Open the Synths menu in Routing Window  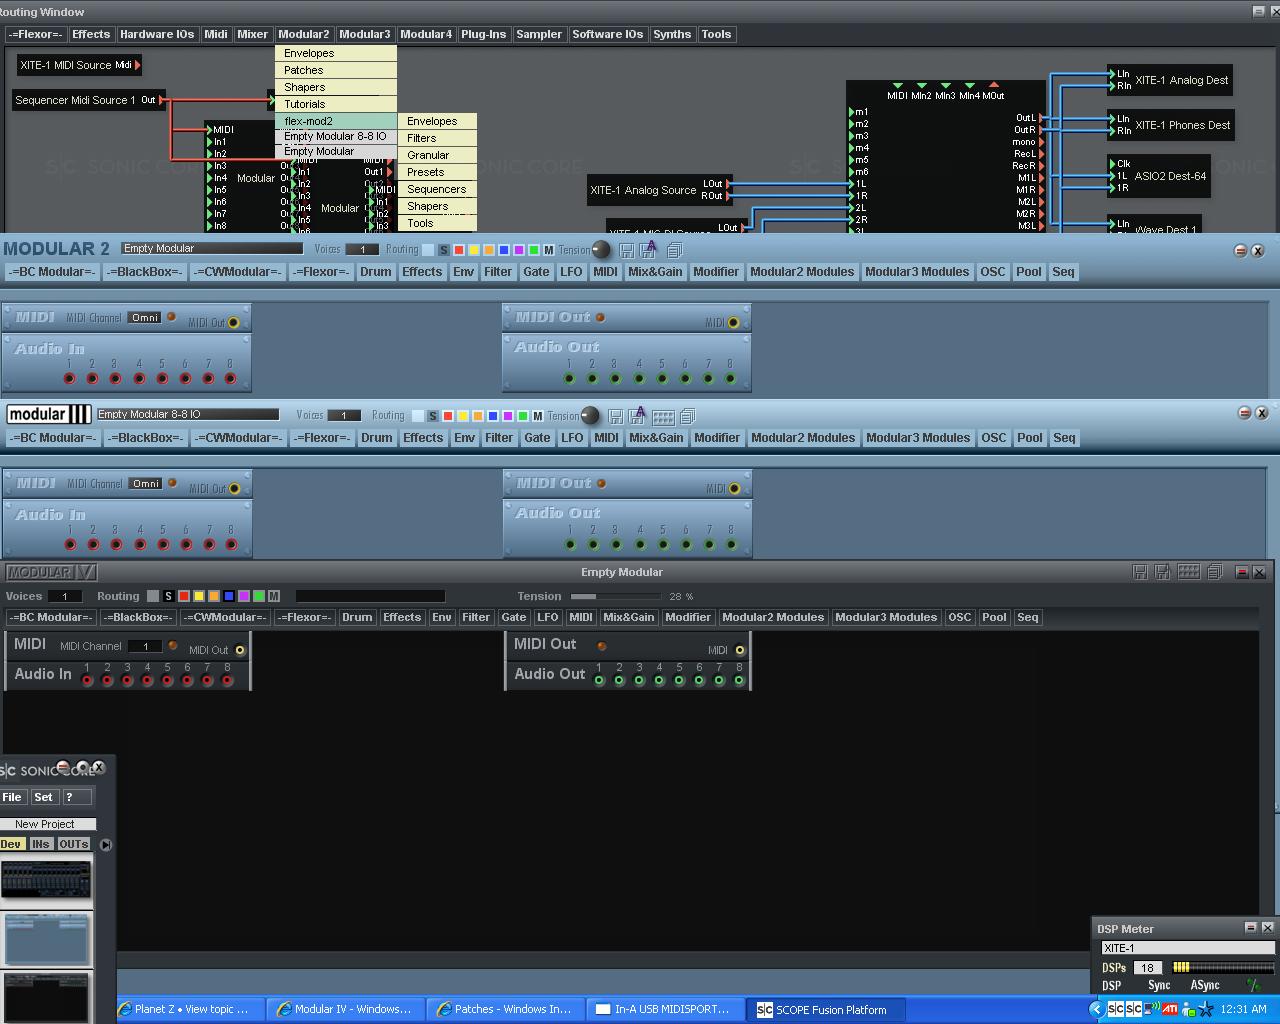tap(671, 34)
